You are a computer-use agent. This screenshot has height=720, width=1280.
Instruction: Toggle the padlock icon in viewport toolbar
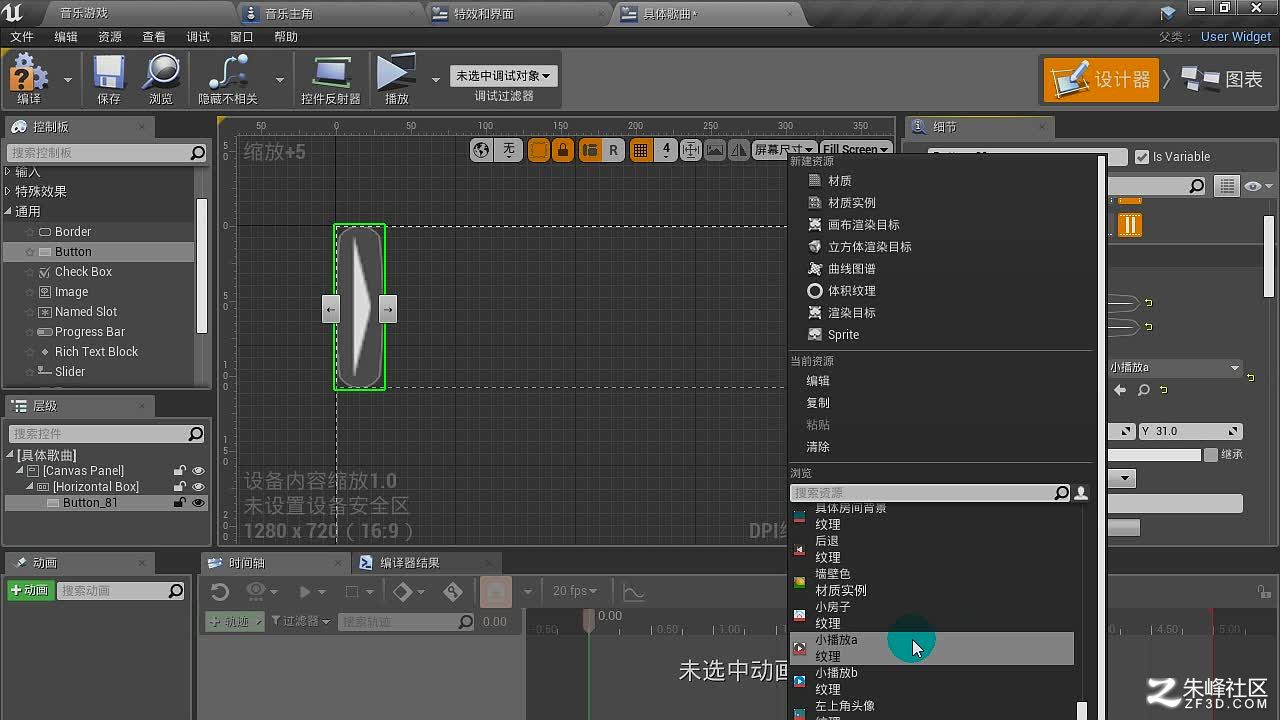pyautogui.click(x=563, y=150)
